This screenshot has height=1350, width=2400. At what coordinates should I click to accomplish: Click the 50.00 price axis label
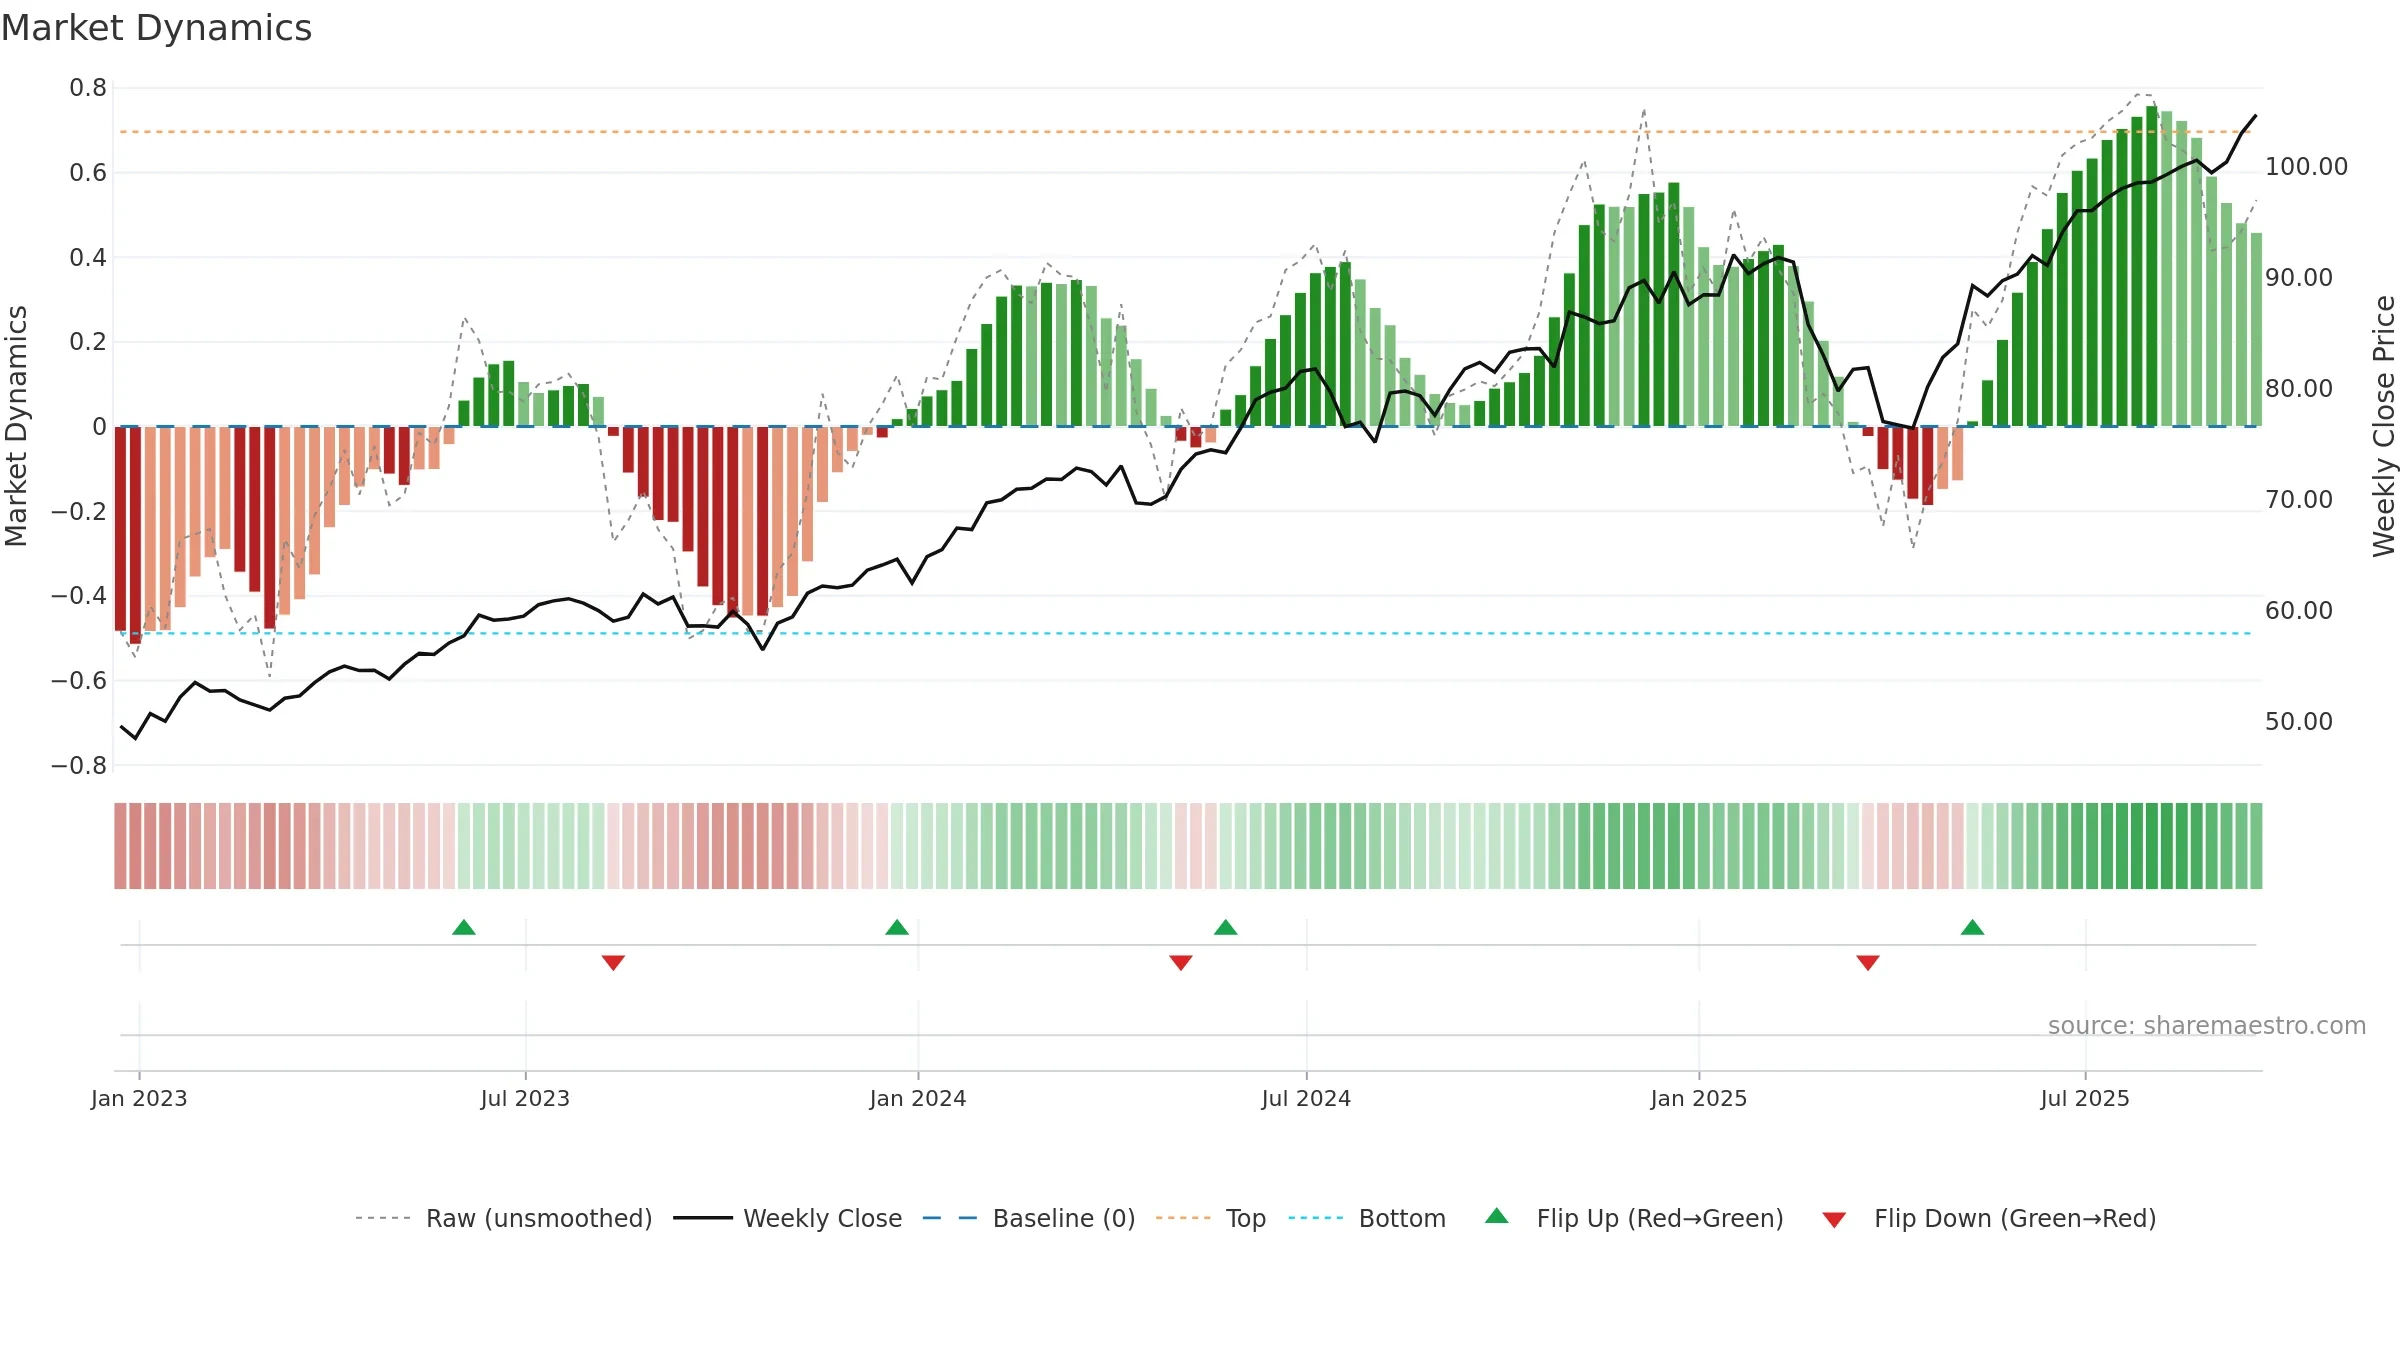tap(2299, 721)
